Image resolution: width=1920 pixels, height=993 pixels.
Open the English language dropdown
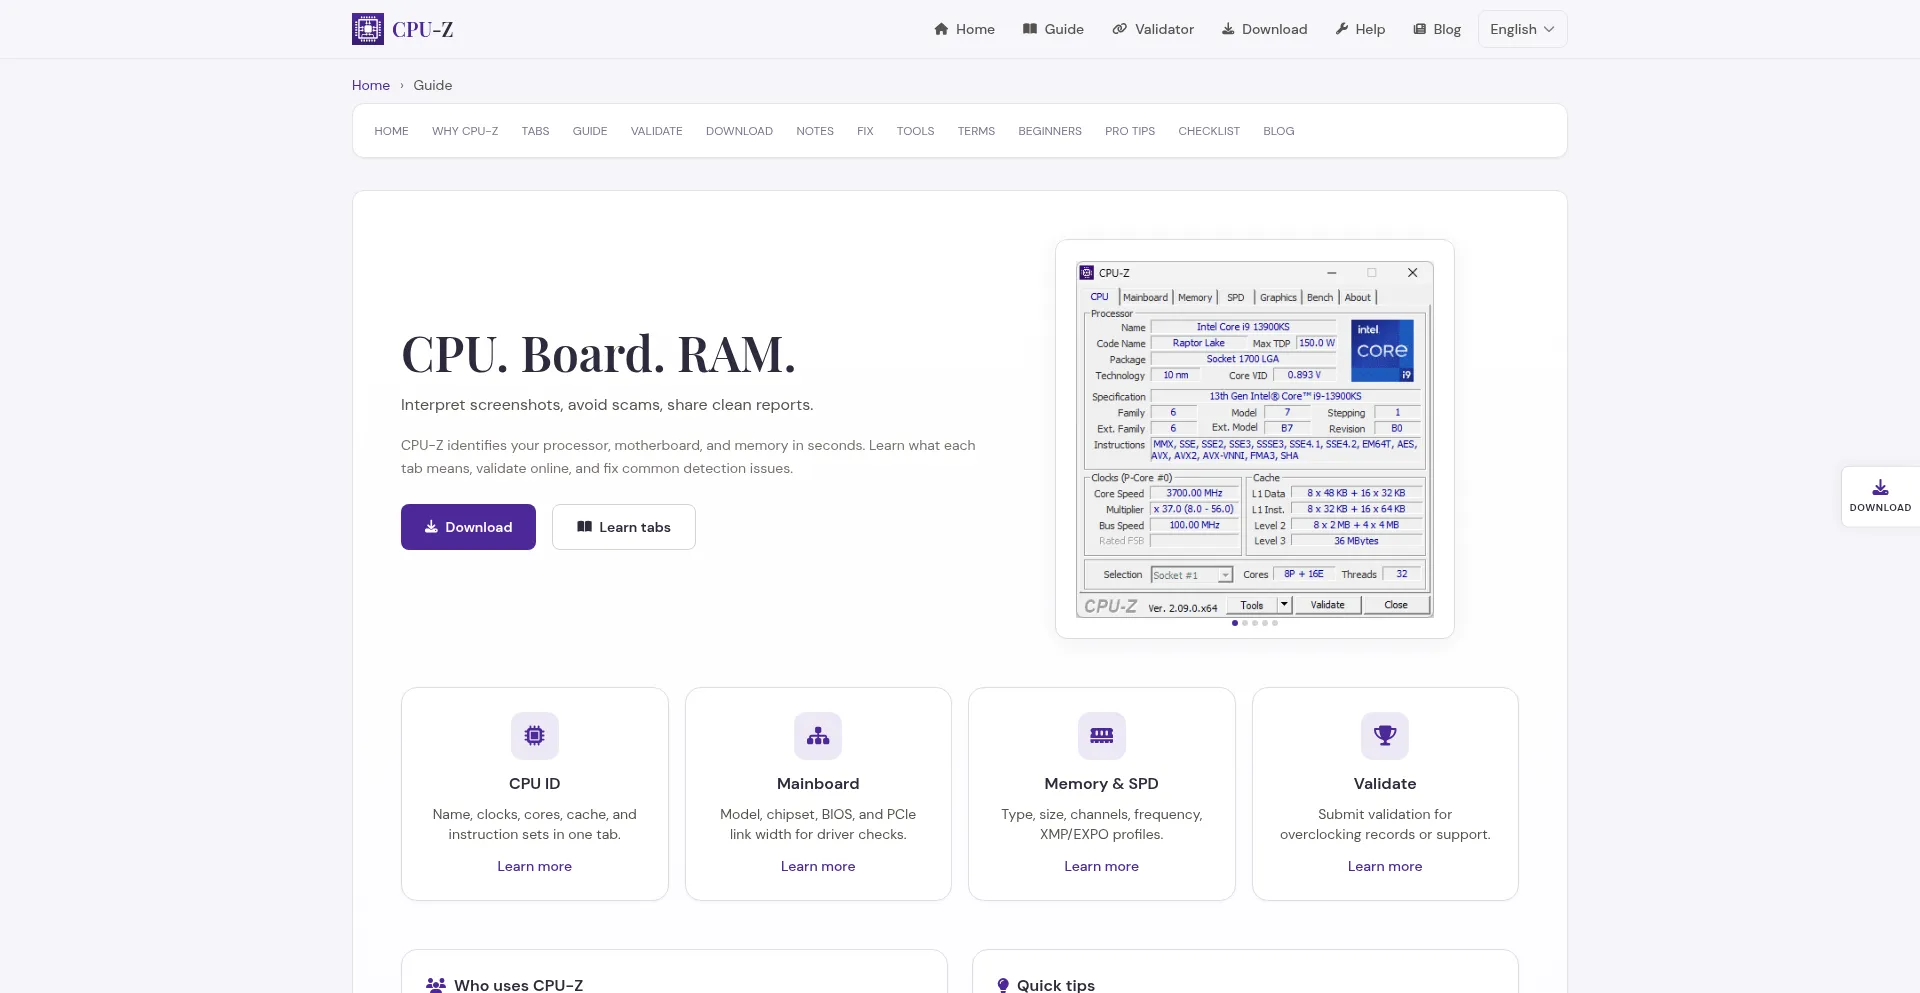[1522, 29]
